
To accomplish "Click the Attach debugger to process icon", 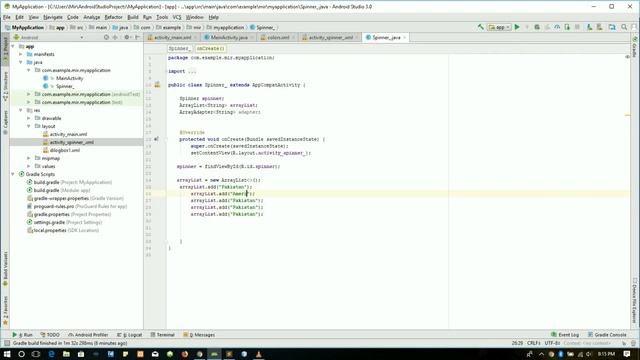I will (567, 27).
